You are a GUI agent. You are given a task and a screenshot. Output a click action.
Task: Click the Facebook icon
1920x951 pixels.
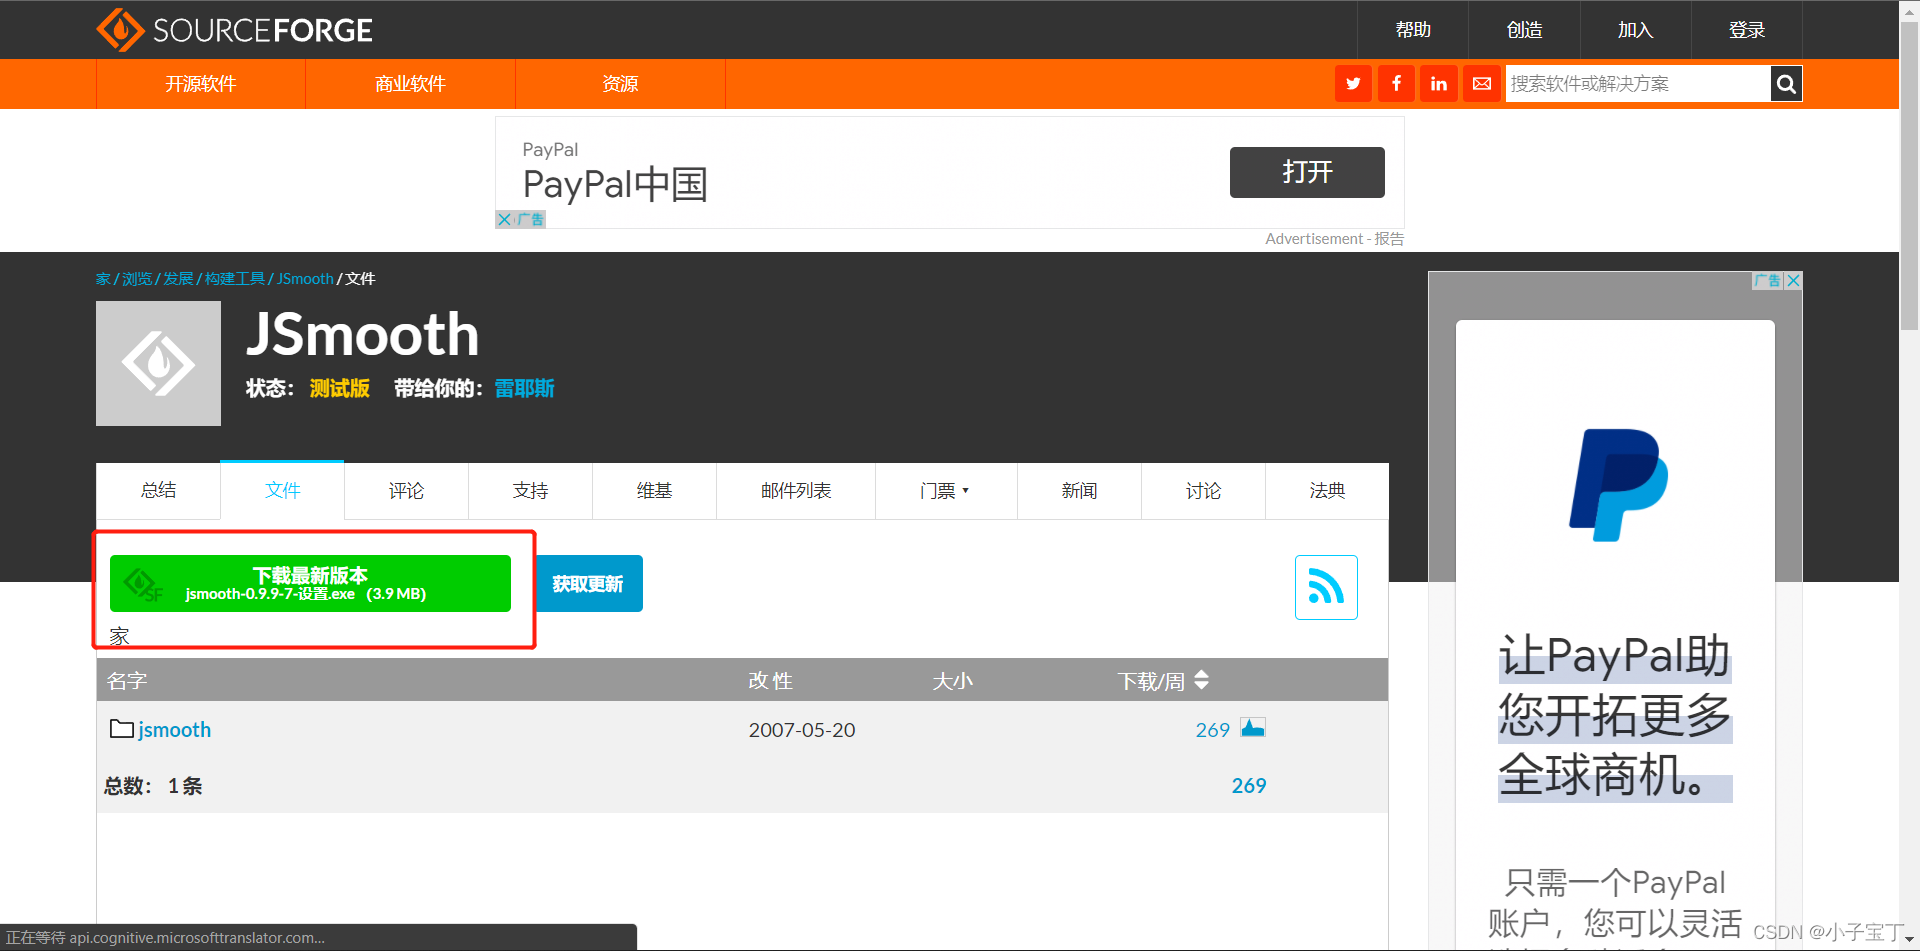(x=1396, y=83)
